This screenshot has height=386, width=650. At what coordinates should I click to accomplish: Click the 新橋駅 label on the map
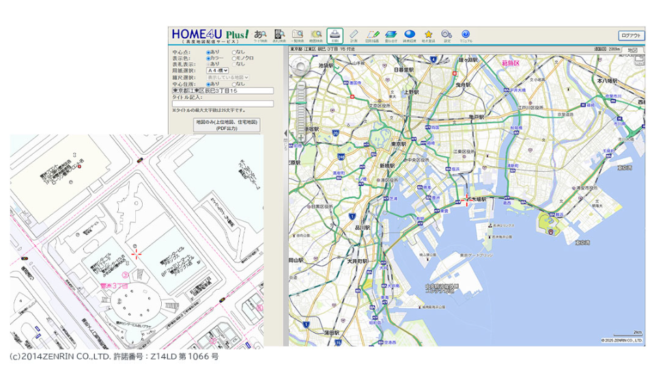point(387,165)
